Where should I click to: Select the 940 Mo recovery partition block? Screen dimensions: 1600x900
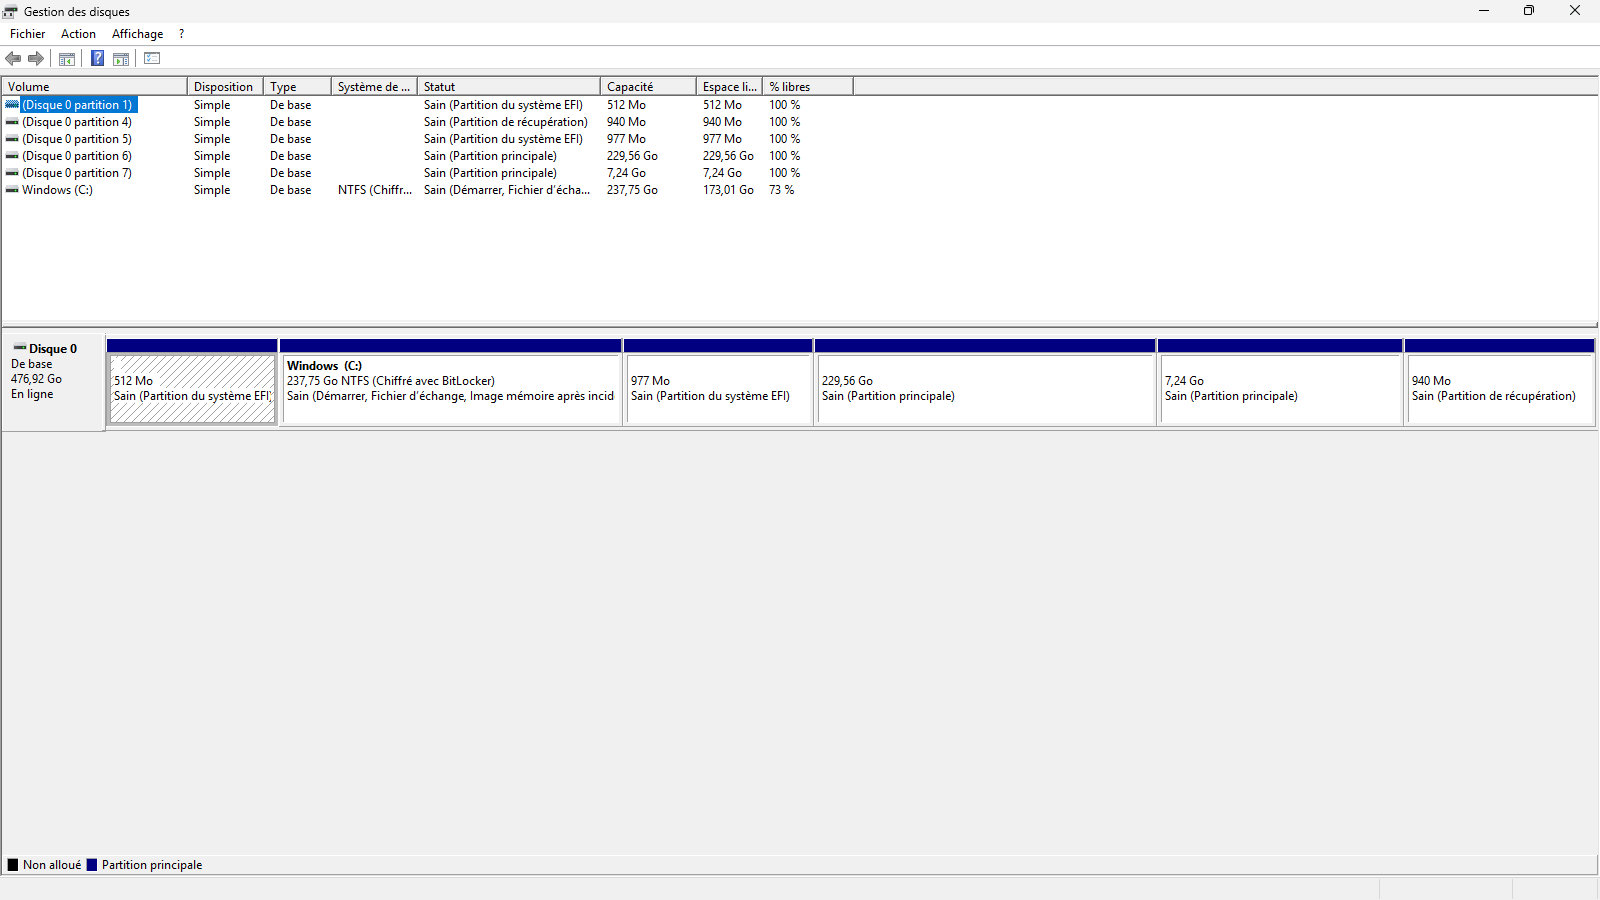point(1500,389)
